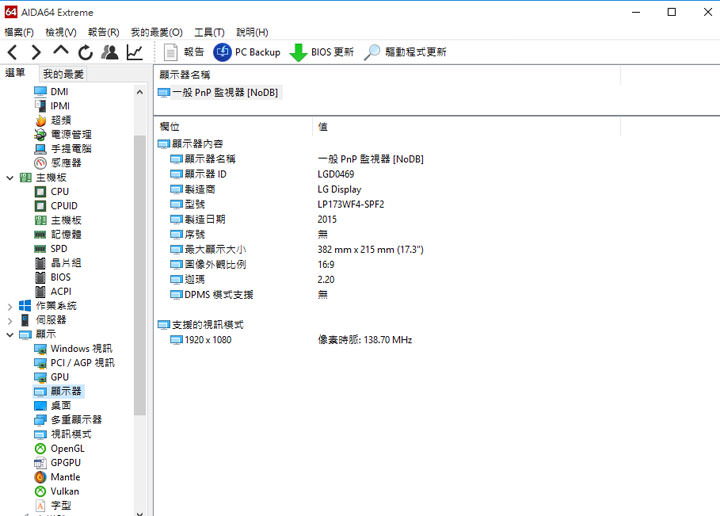Select 一般 PnP 監視器 [NoDB] in the top list
Viewport: 720px width, 516px height.
tap(218, 93)
